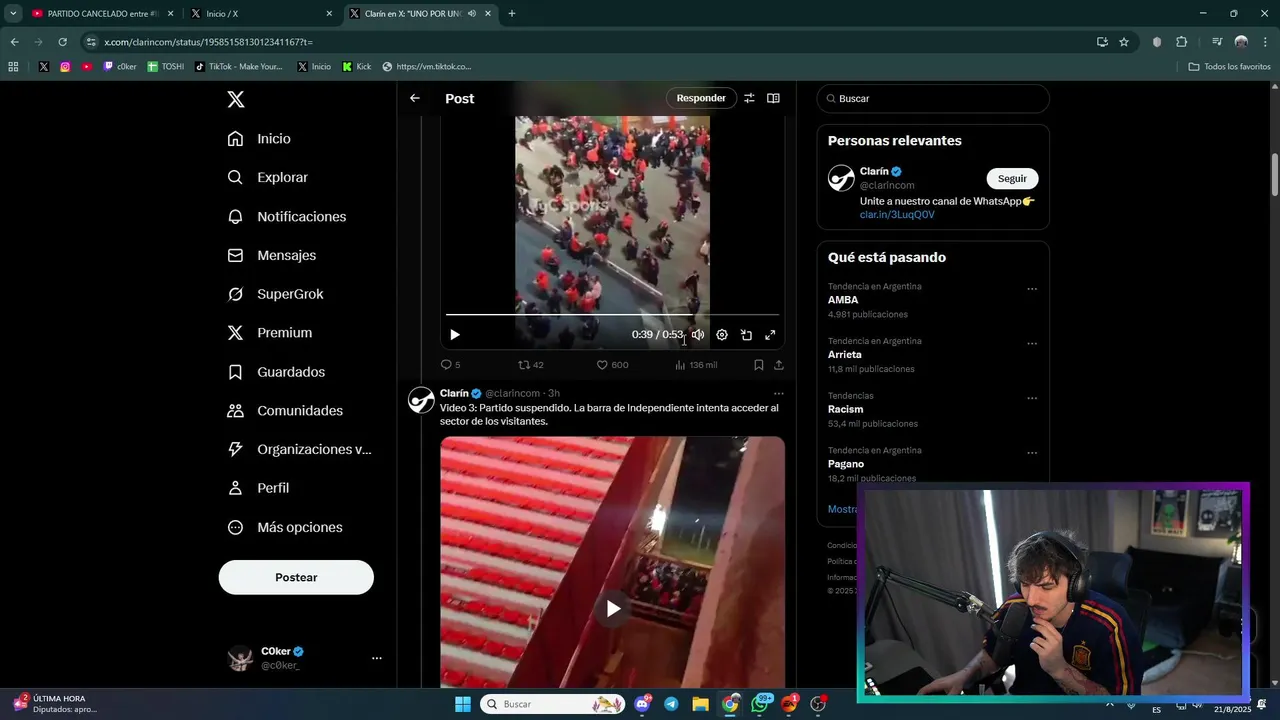This screenshot has height=720, width=1280.
Task: View analytics showing 136 mil views
Action: point(696,365)
